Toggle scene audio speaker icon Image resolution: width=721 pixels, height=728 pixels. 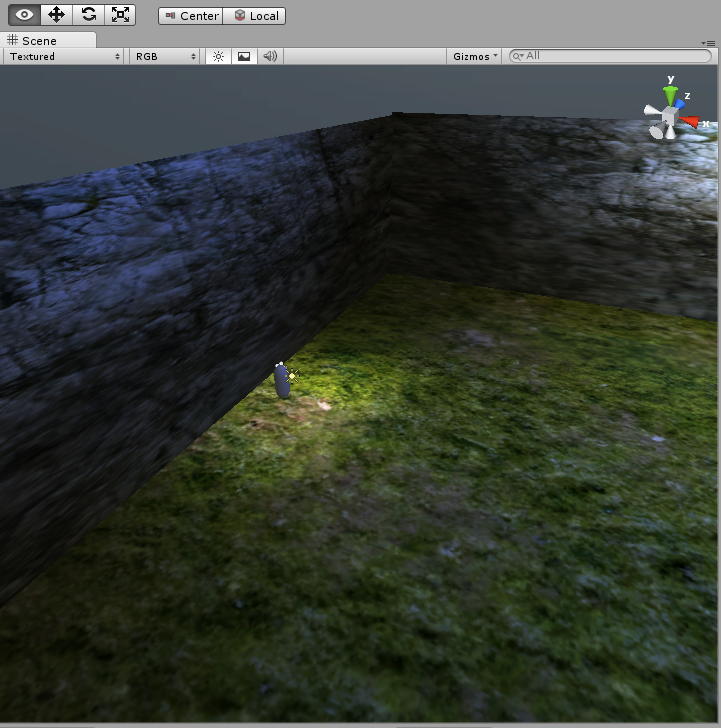click(x=270, y=56)
